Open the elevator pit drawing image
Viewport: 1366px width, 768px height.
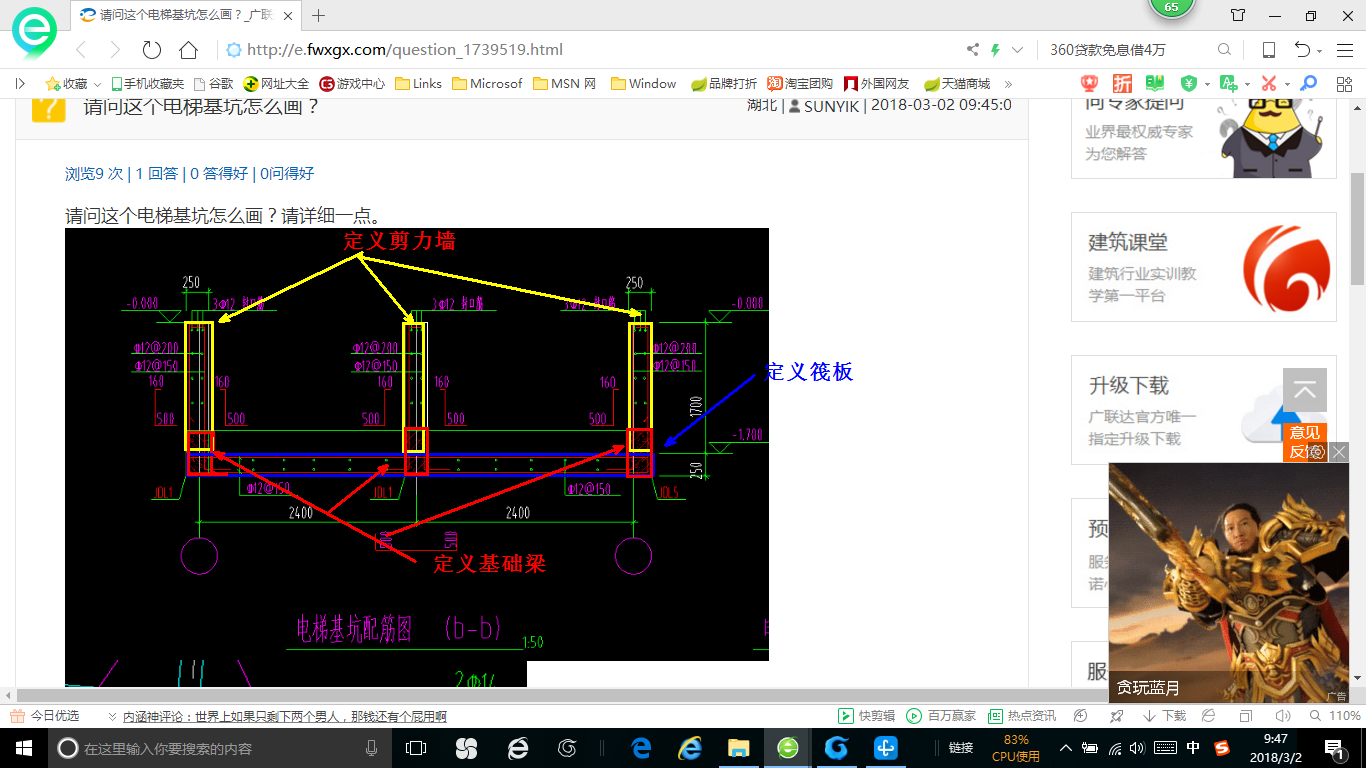coord(417,444)
